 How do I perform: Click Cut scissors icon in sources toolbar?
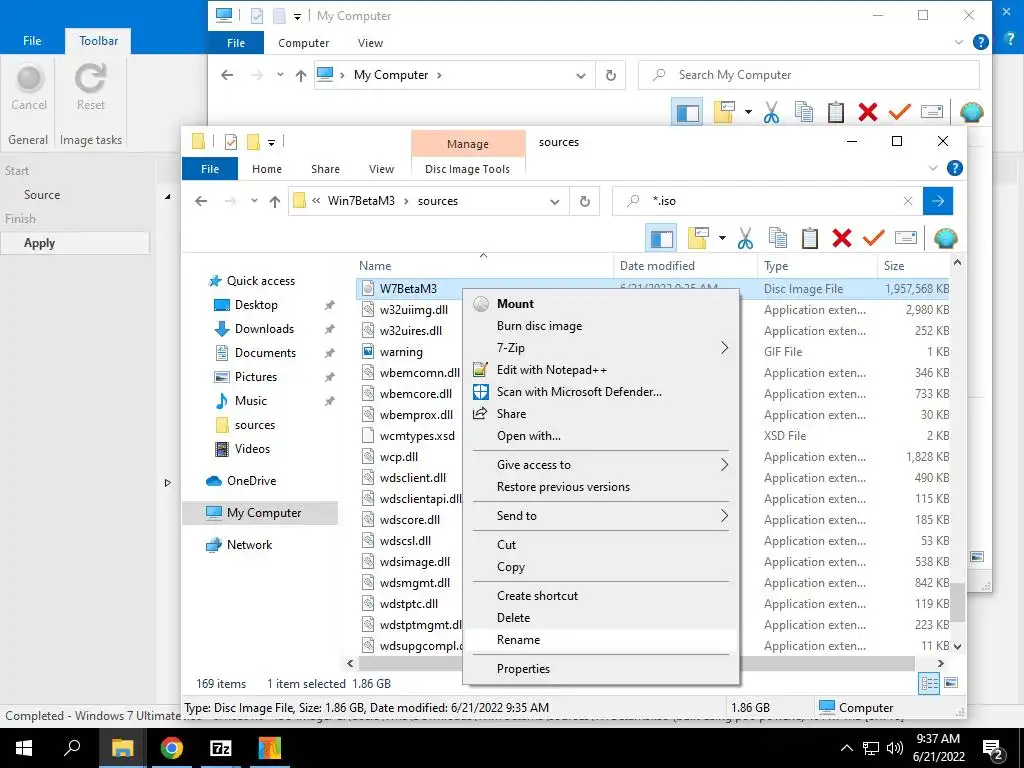(x=745, y=238)
